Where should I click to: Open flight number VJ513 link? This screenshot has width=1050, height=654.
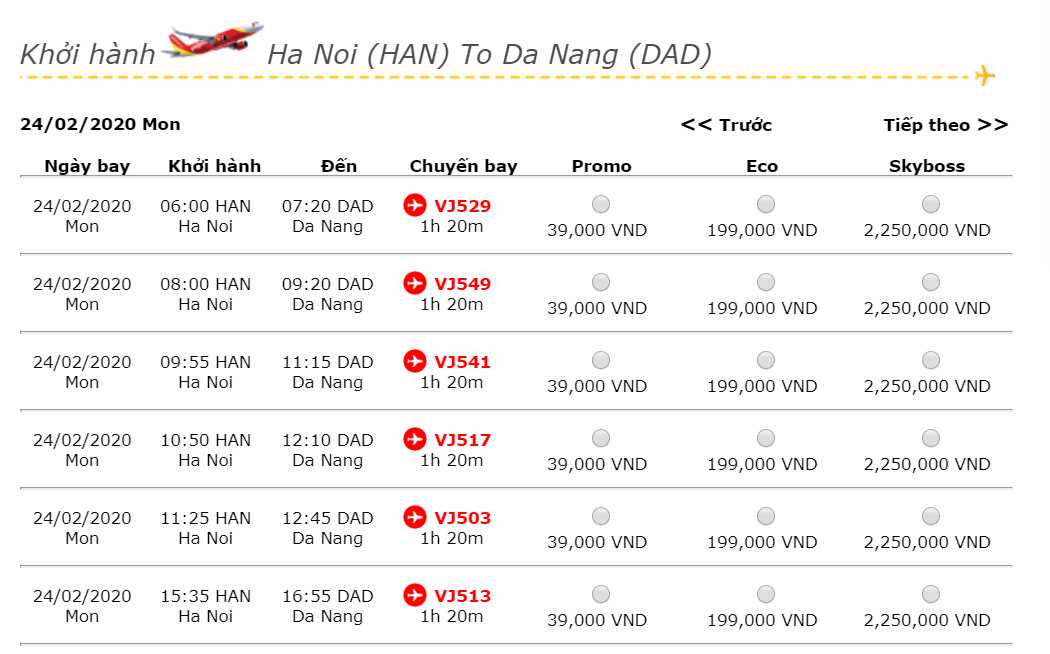[462, 596]
